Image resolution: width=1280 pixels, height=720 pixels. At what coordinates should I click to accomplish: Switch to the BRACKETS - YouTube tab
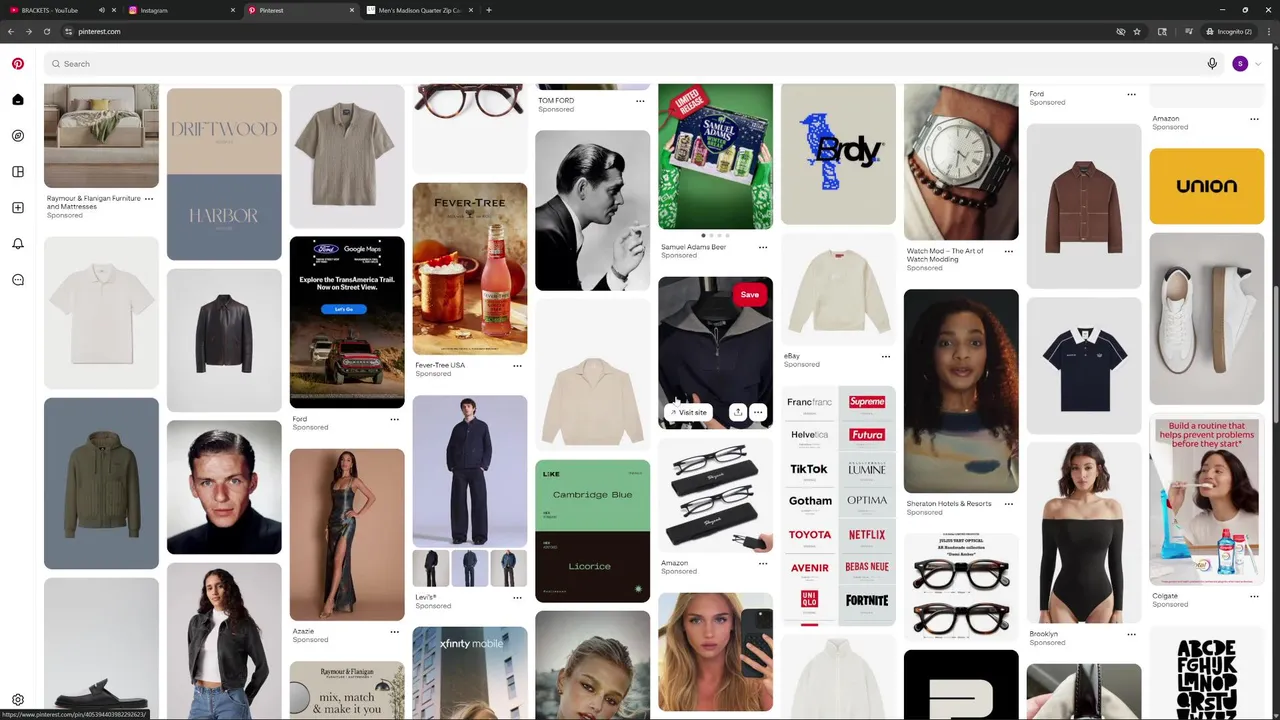tap(50, 10)
